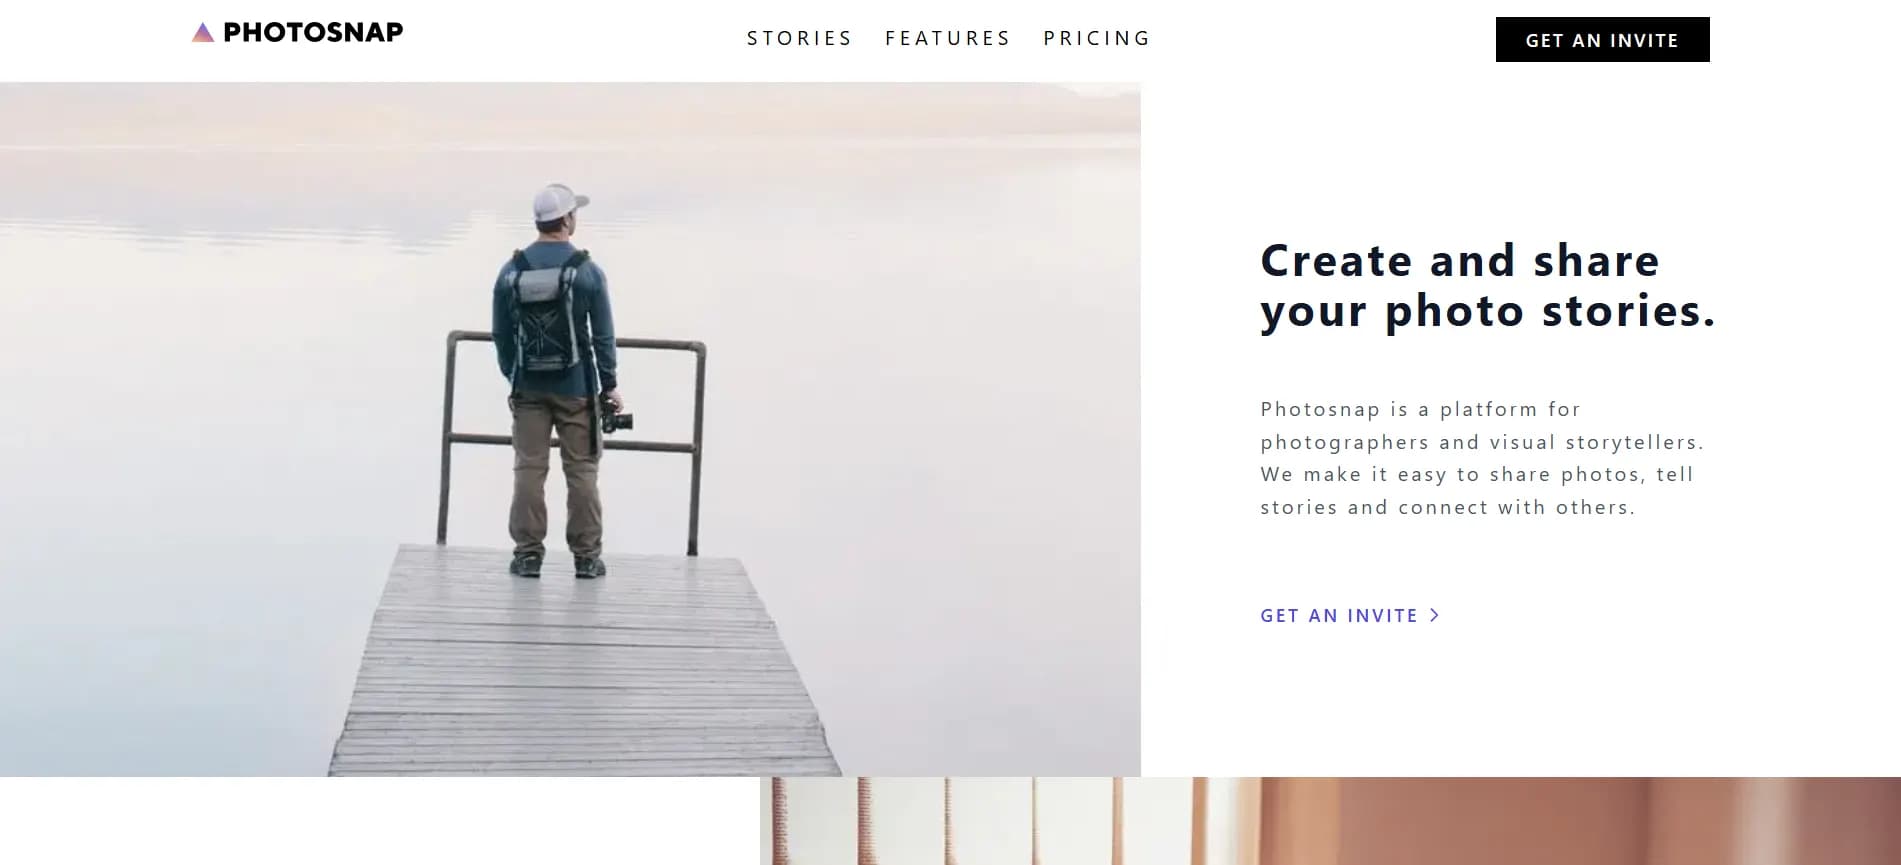Click the photographer's shoes on the dock
The width and height of the screenshot is (1901, 865).
pyautogui.click(x=557, y=566)
